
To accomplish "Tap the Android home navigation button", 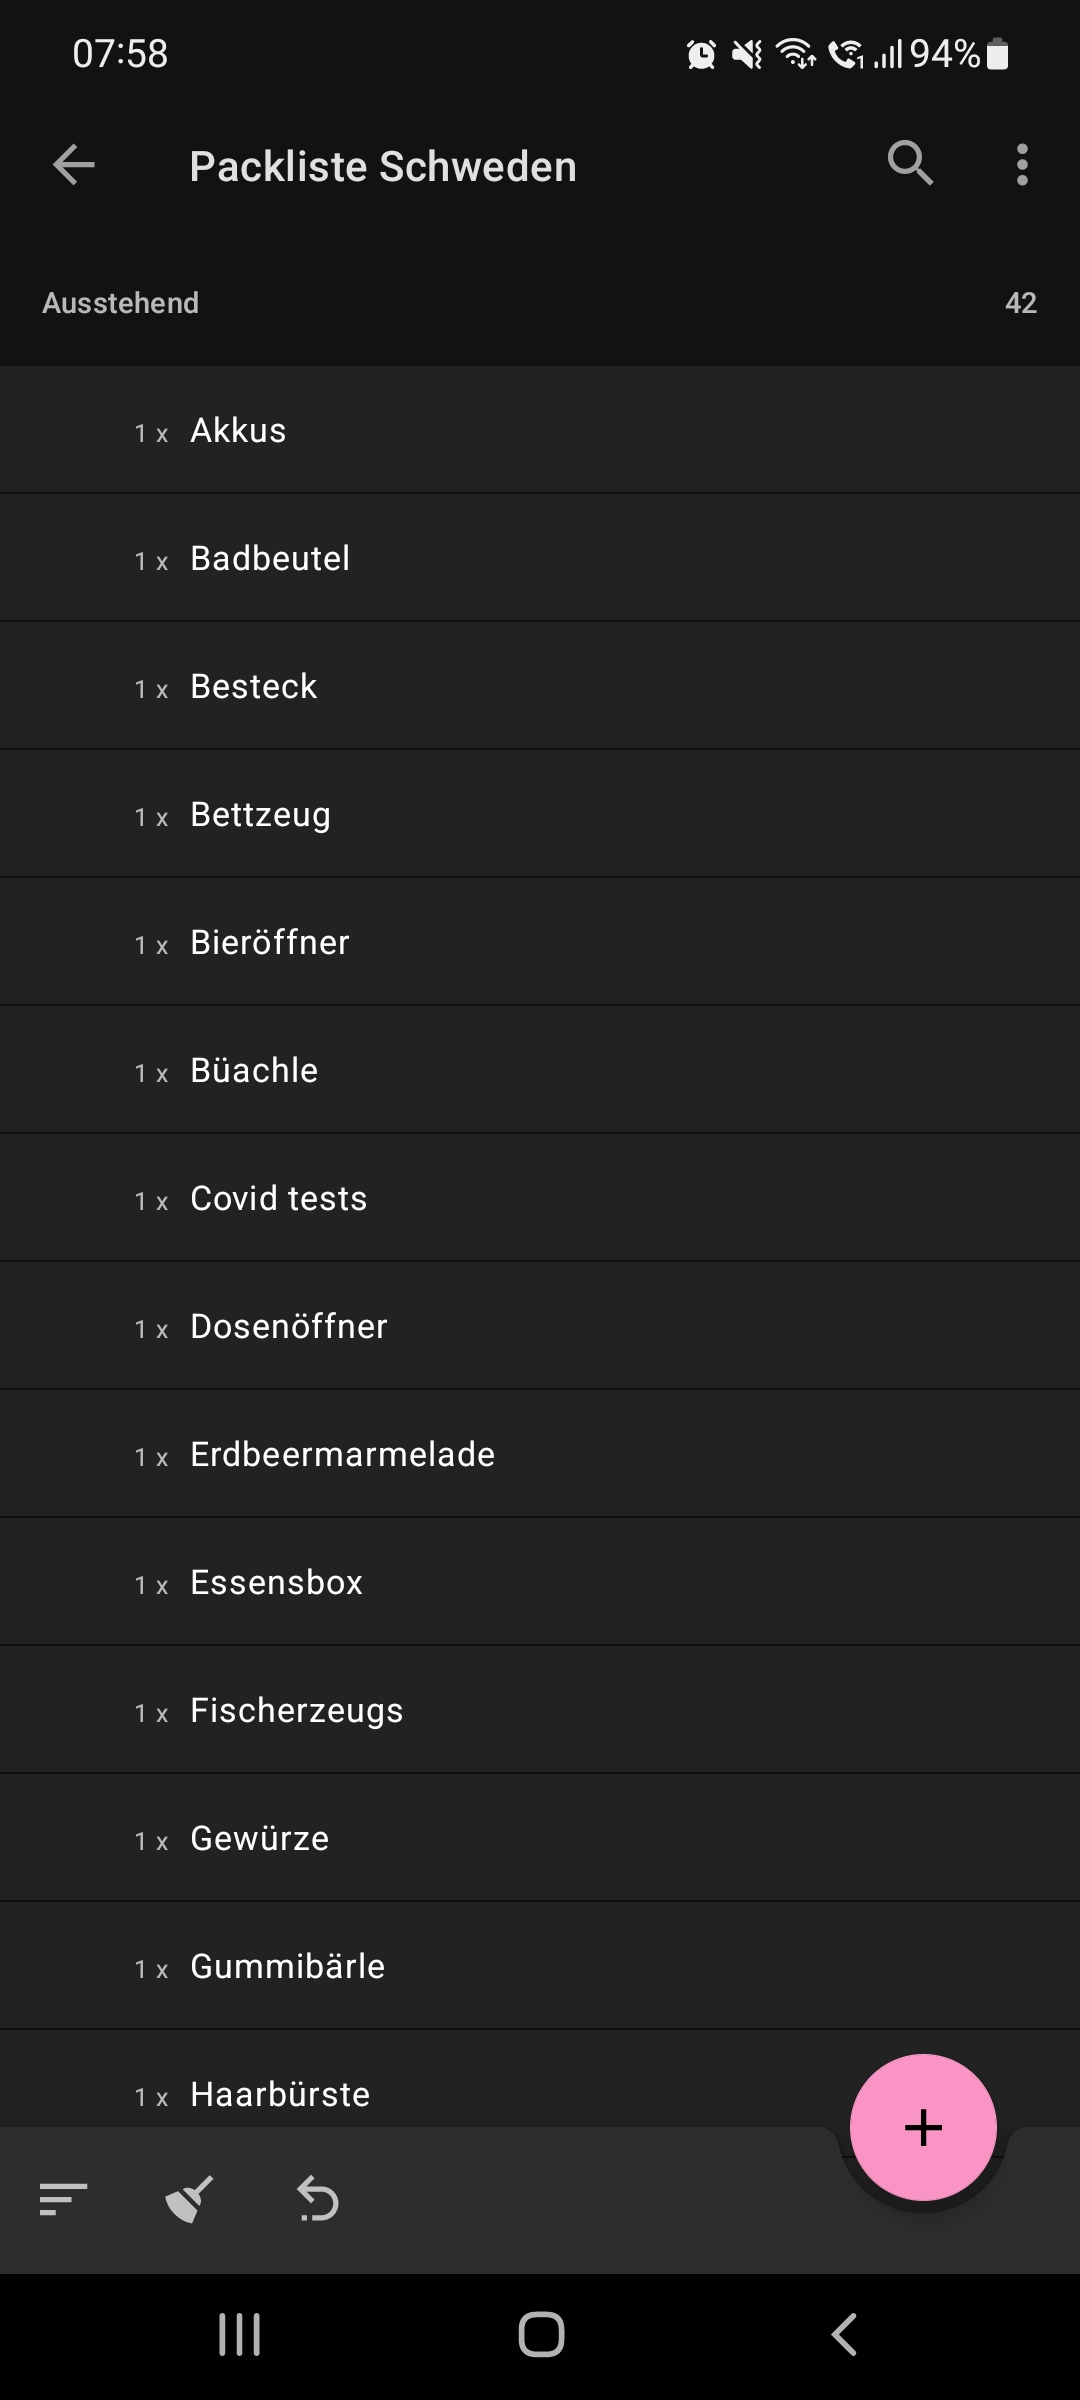I will coord(541,2335).
